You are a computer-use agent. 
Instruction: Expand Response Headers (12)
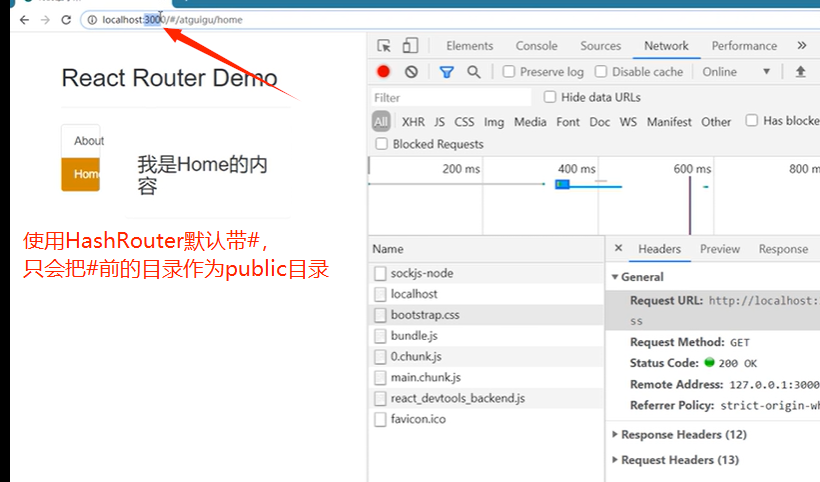coord(616,434)
